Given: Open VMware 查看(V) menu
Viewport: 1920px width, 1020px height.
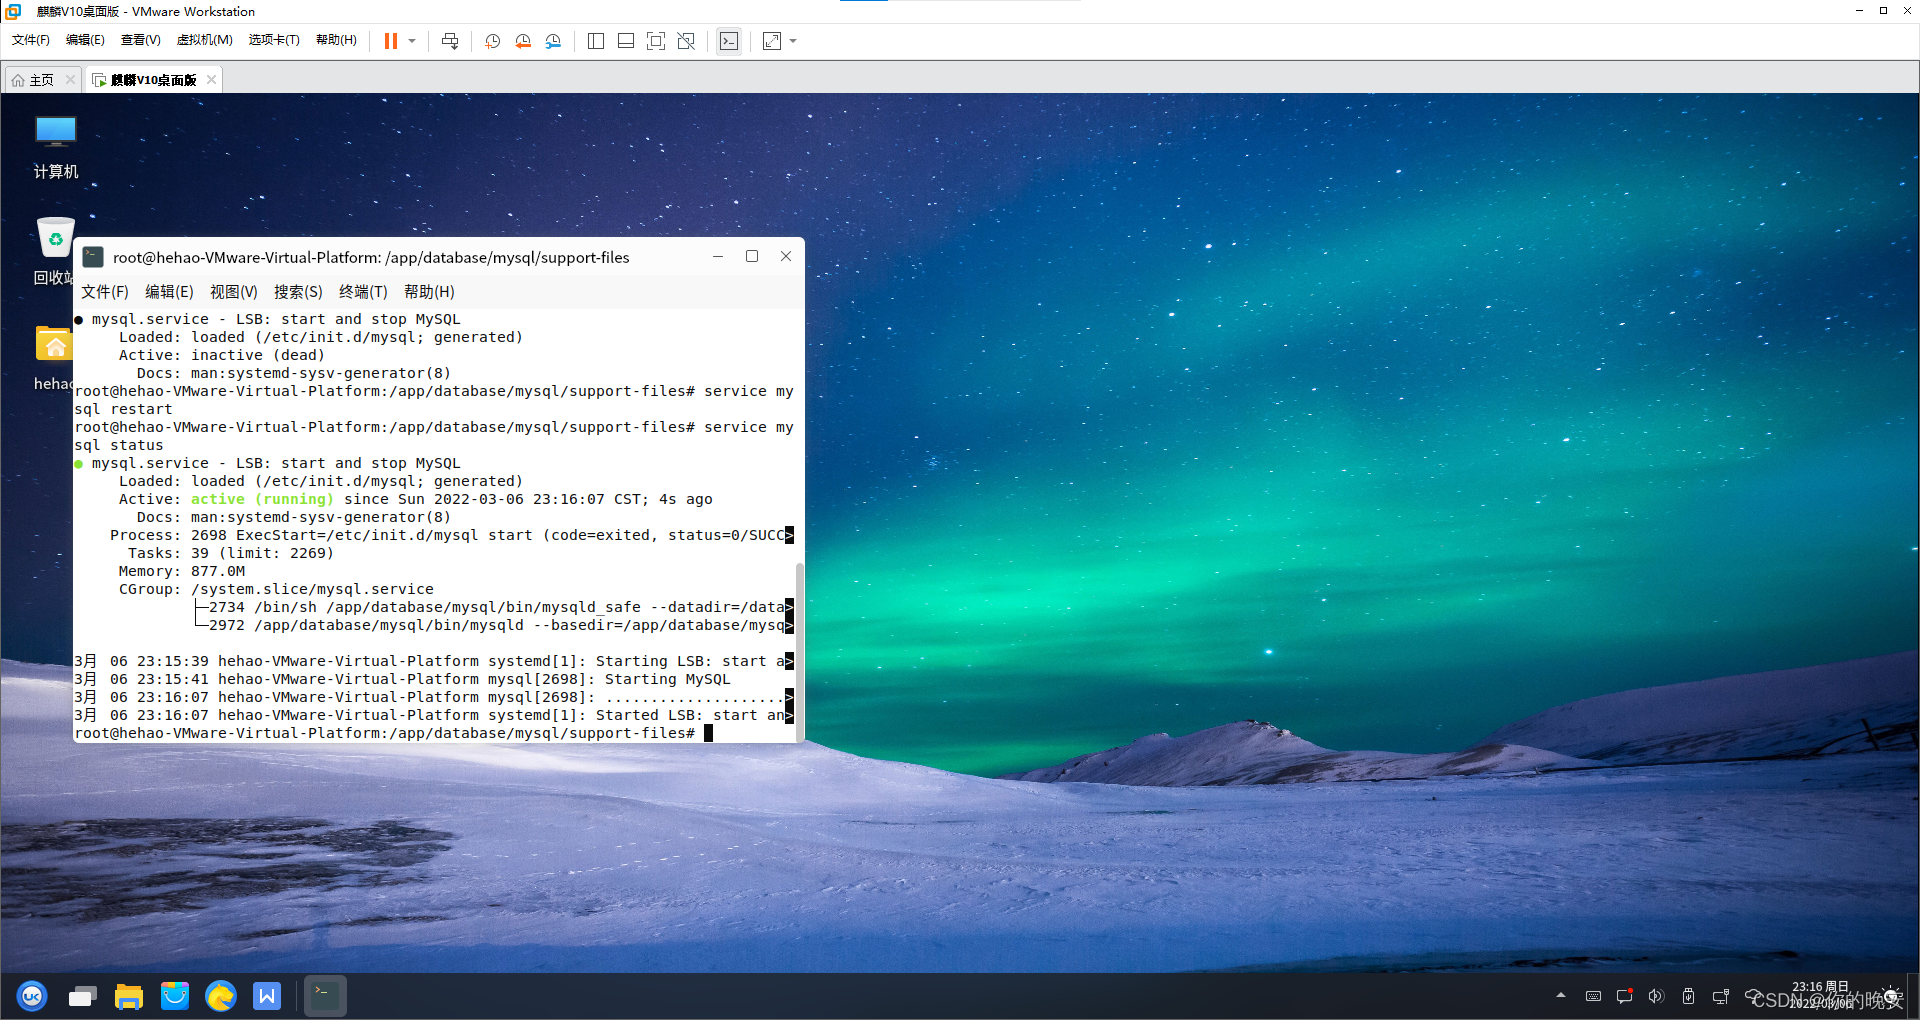Looking at the screenshot, I should [140, 40].
